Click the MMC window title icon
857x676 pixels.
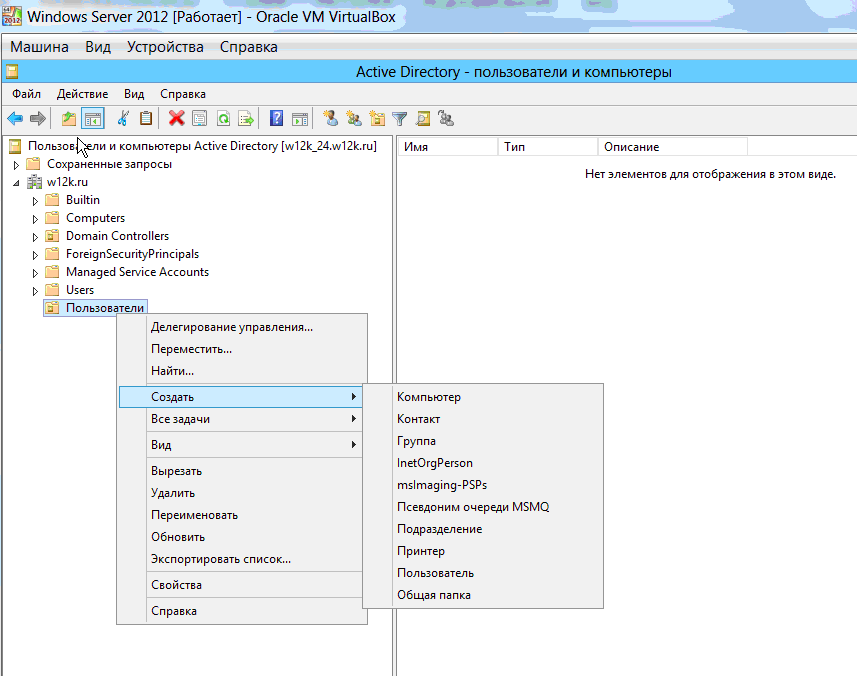(x=12, y=72)
